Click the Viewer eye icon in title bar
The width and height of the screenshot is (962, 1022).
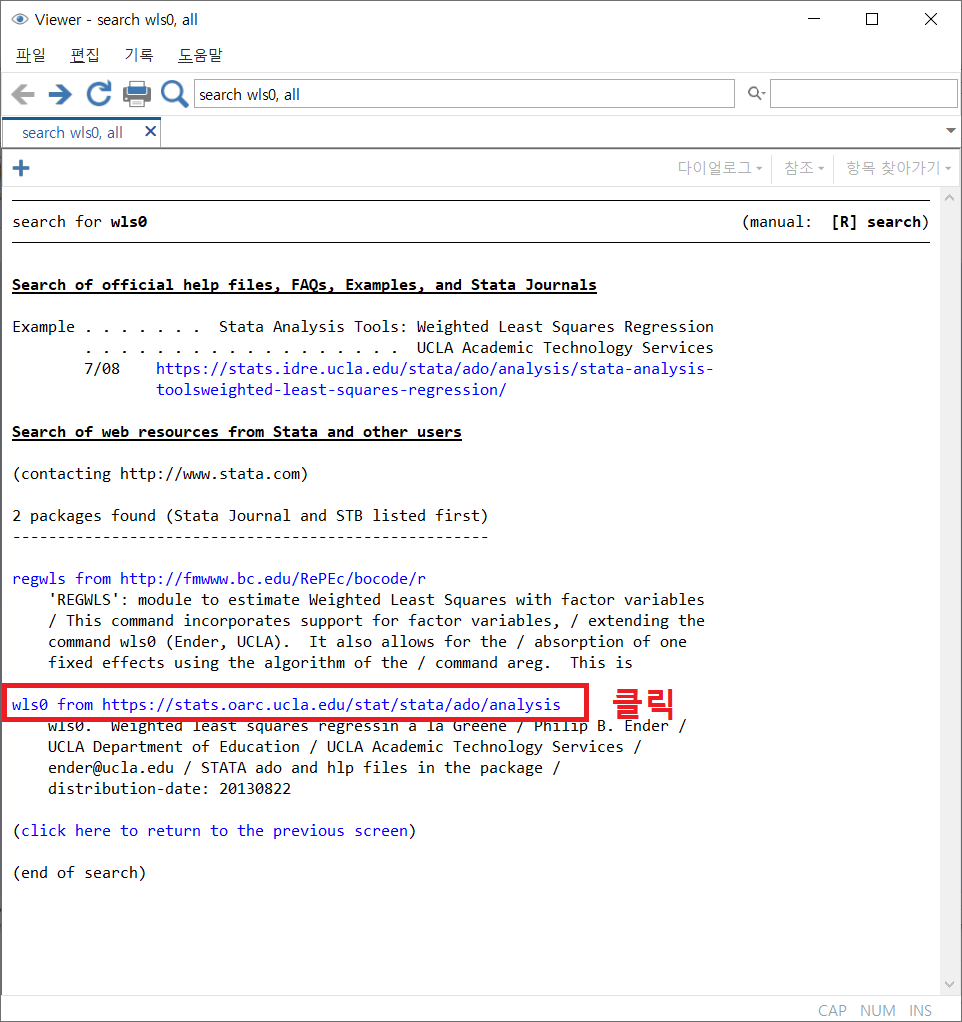point(20,20)
